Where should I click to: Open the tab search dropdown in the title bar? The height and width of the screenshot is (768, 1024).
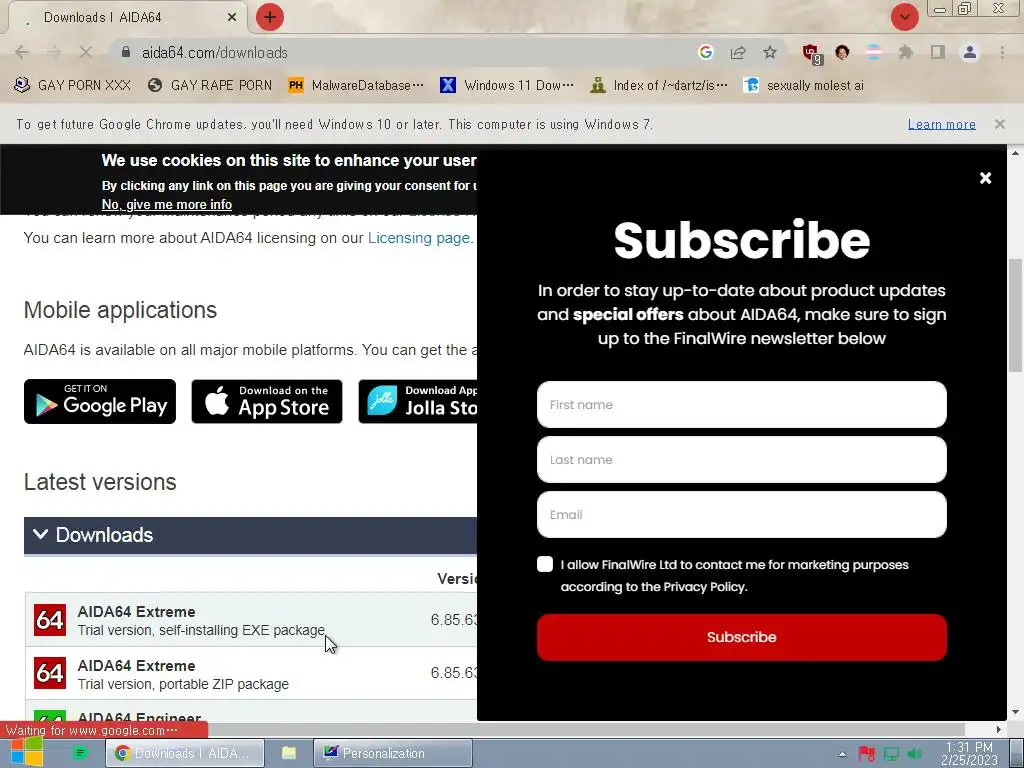(904, 17)
